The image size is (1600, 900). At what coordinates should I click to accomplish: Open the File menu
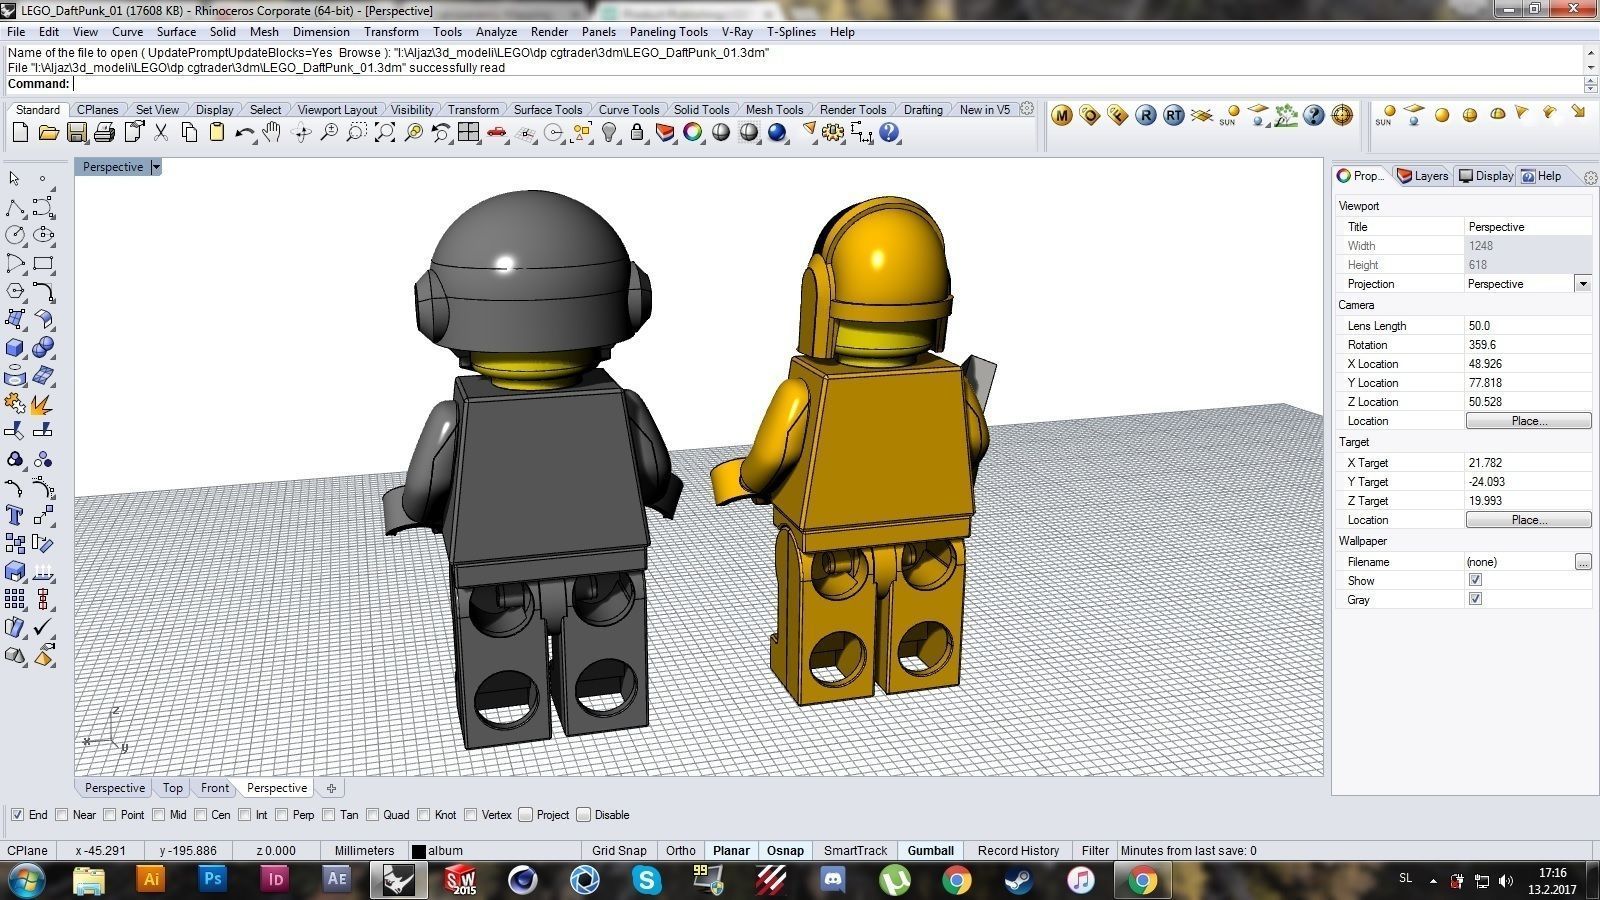tap(16, 32)
